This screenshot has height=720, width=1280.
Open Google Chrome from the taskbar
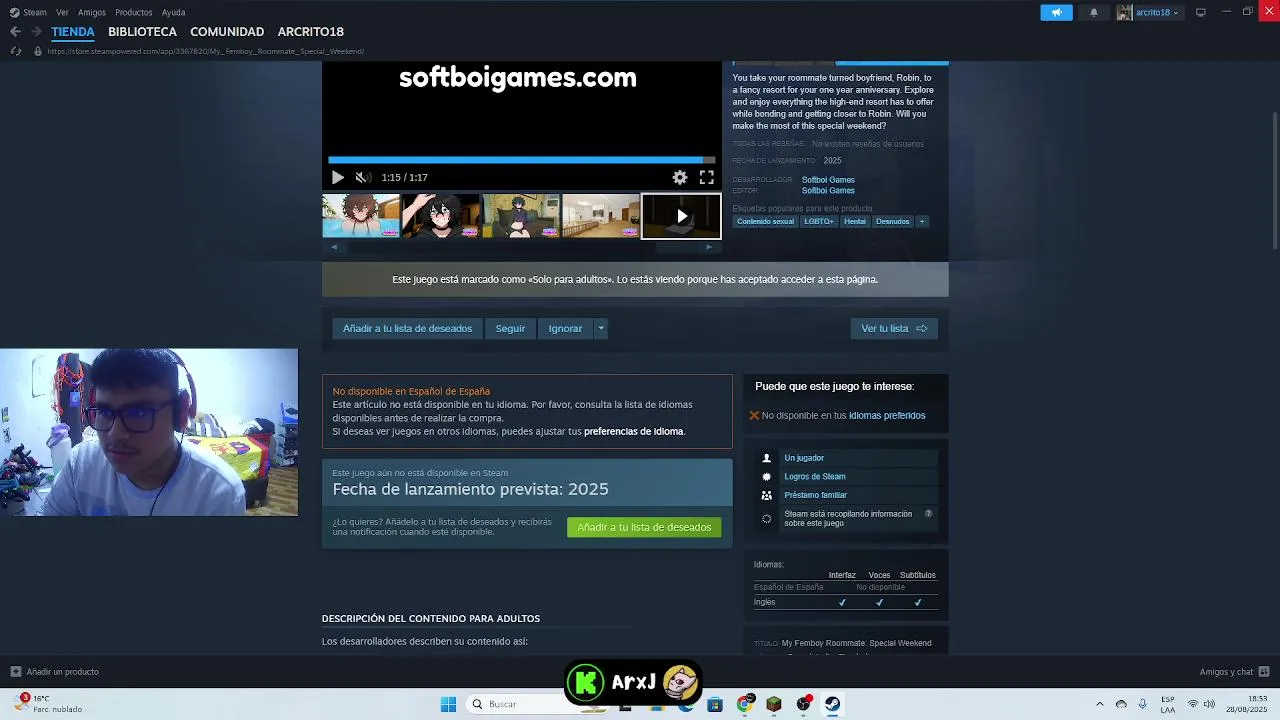coord(744,704)
